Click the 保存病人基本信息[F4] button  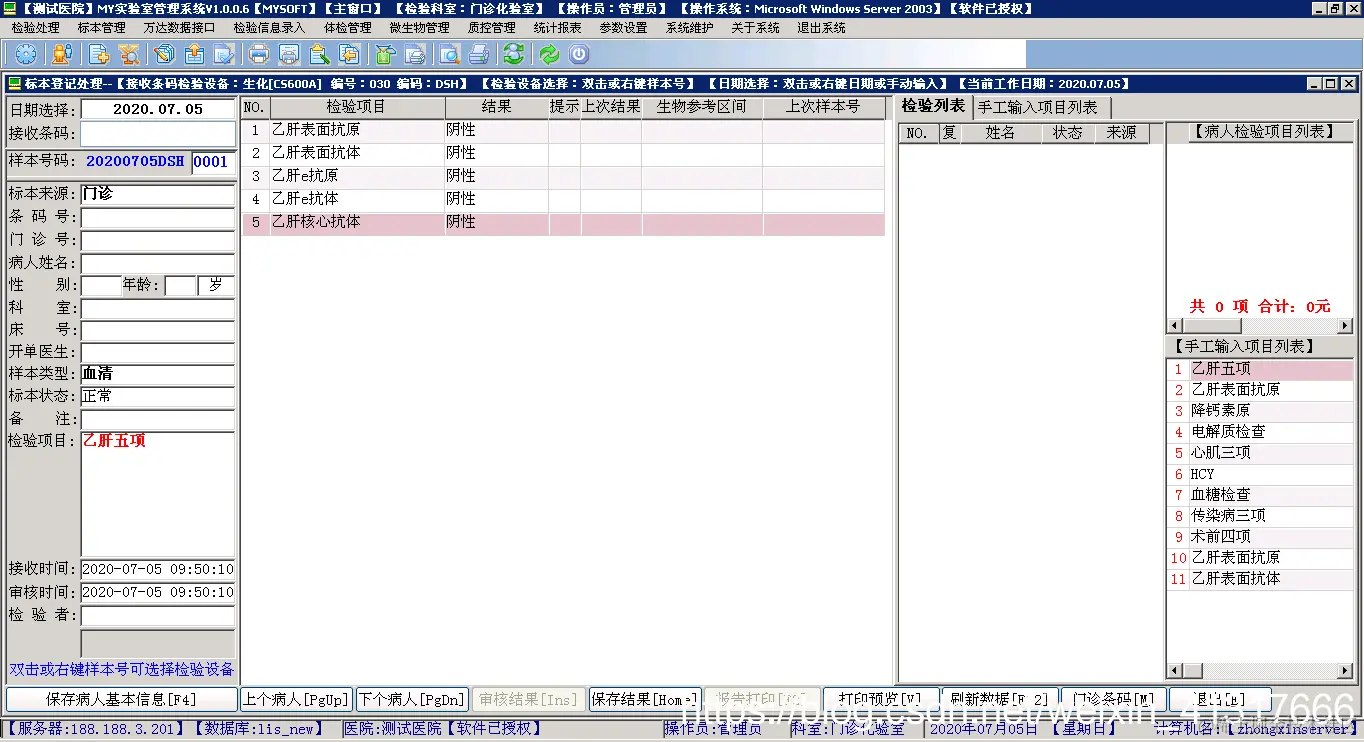point(122,699)
